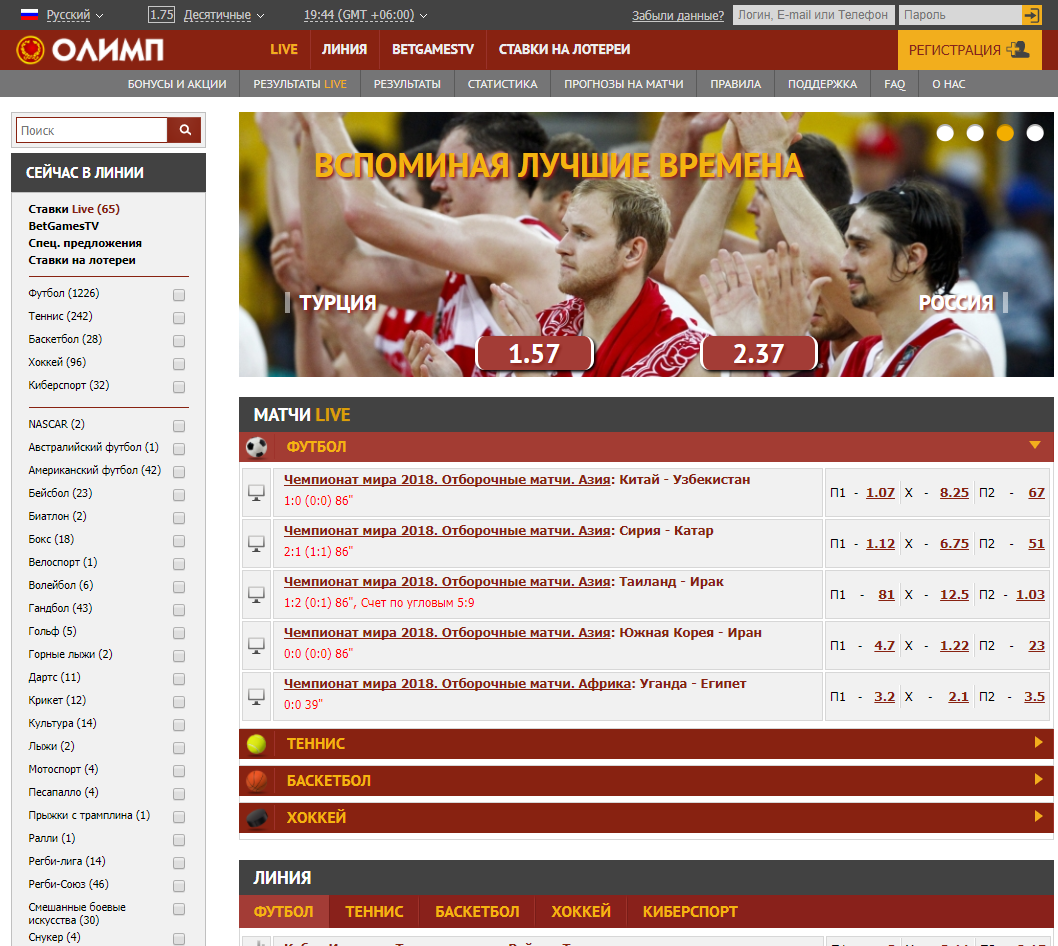Screen dimensions: 1058x946
Task: Open the Десятичные odds format dropdown
Action: (x=224, y=15)
